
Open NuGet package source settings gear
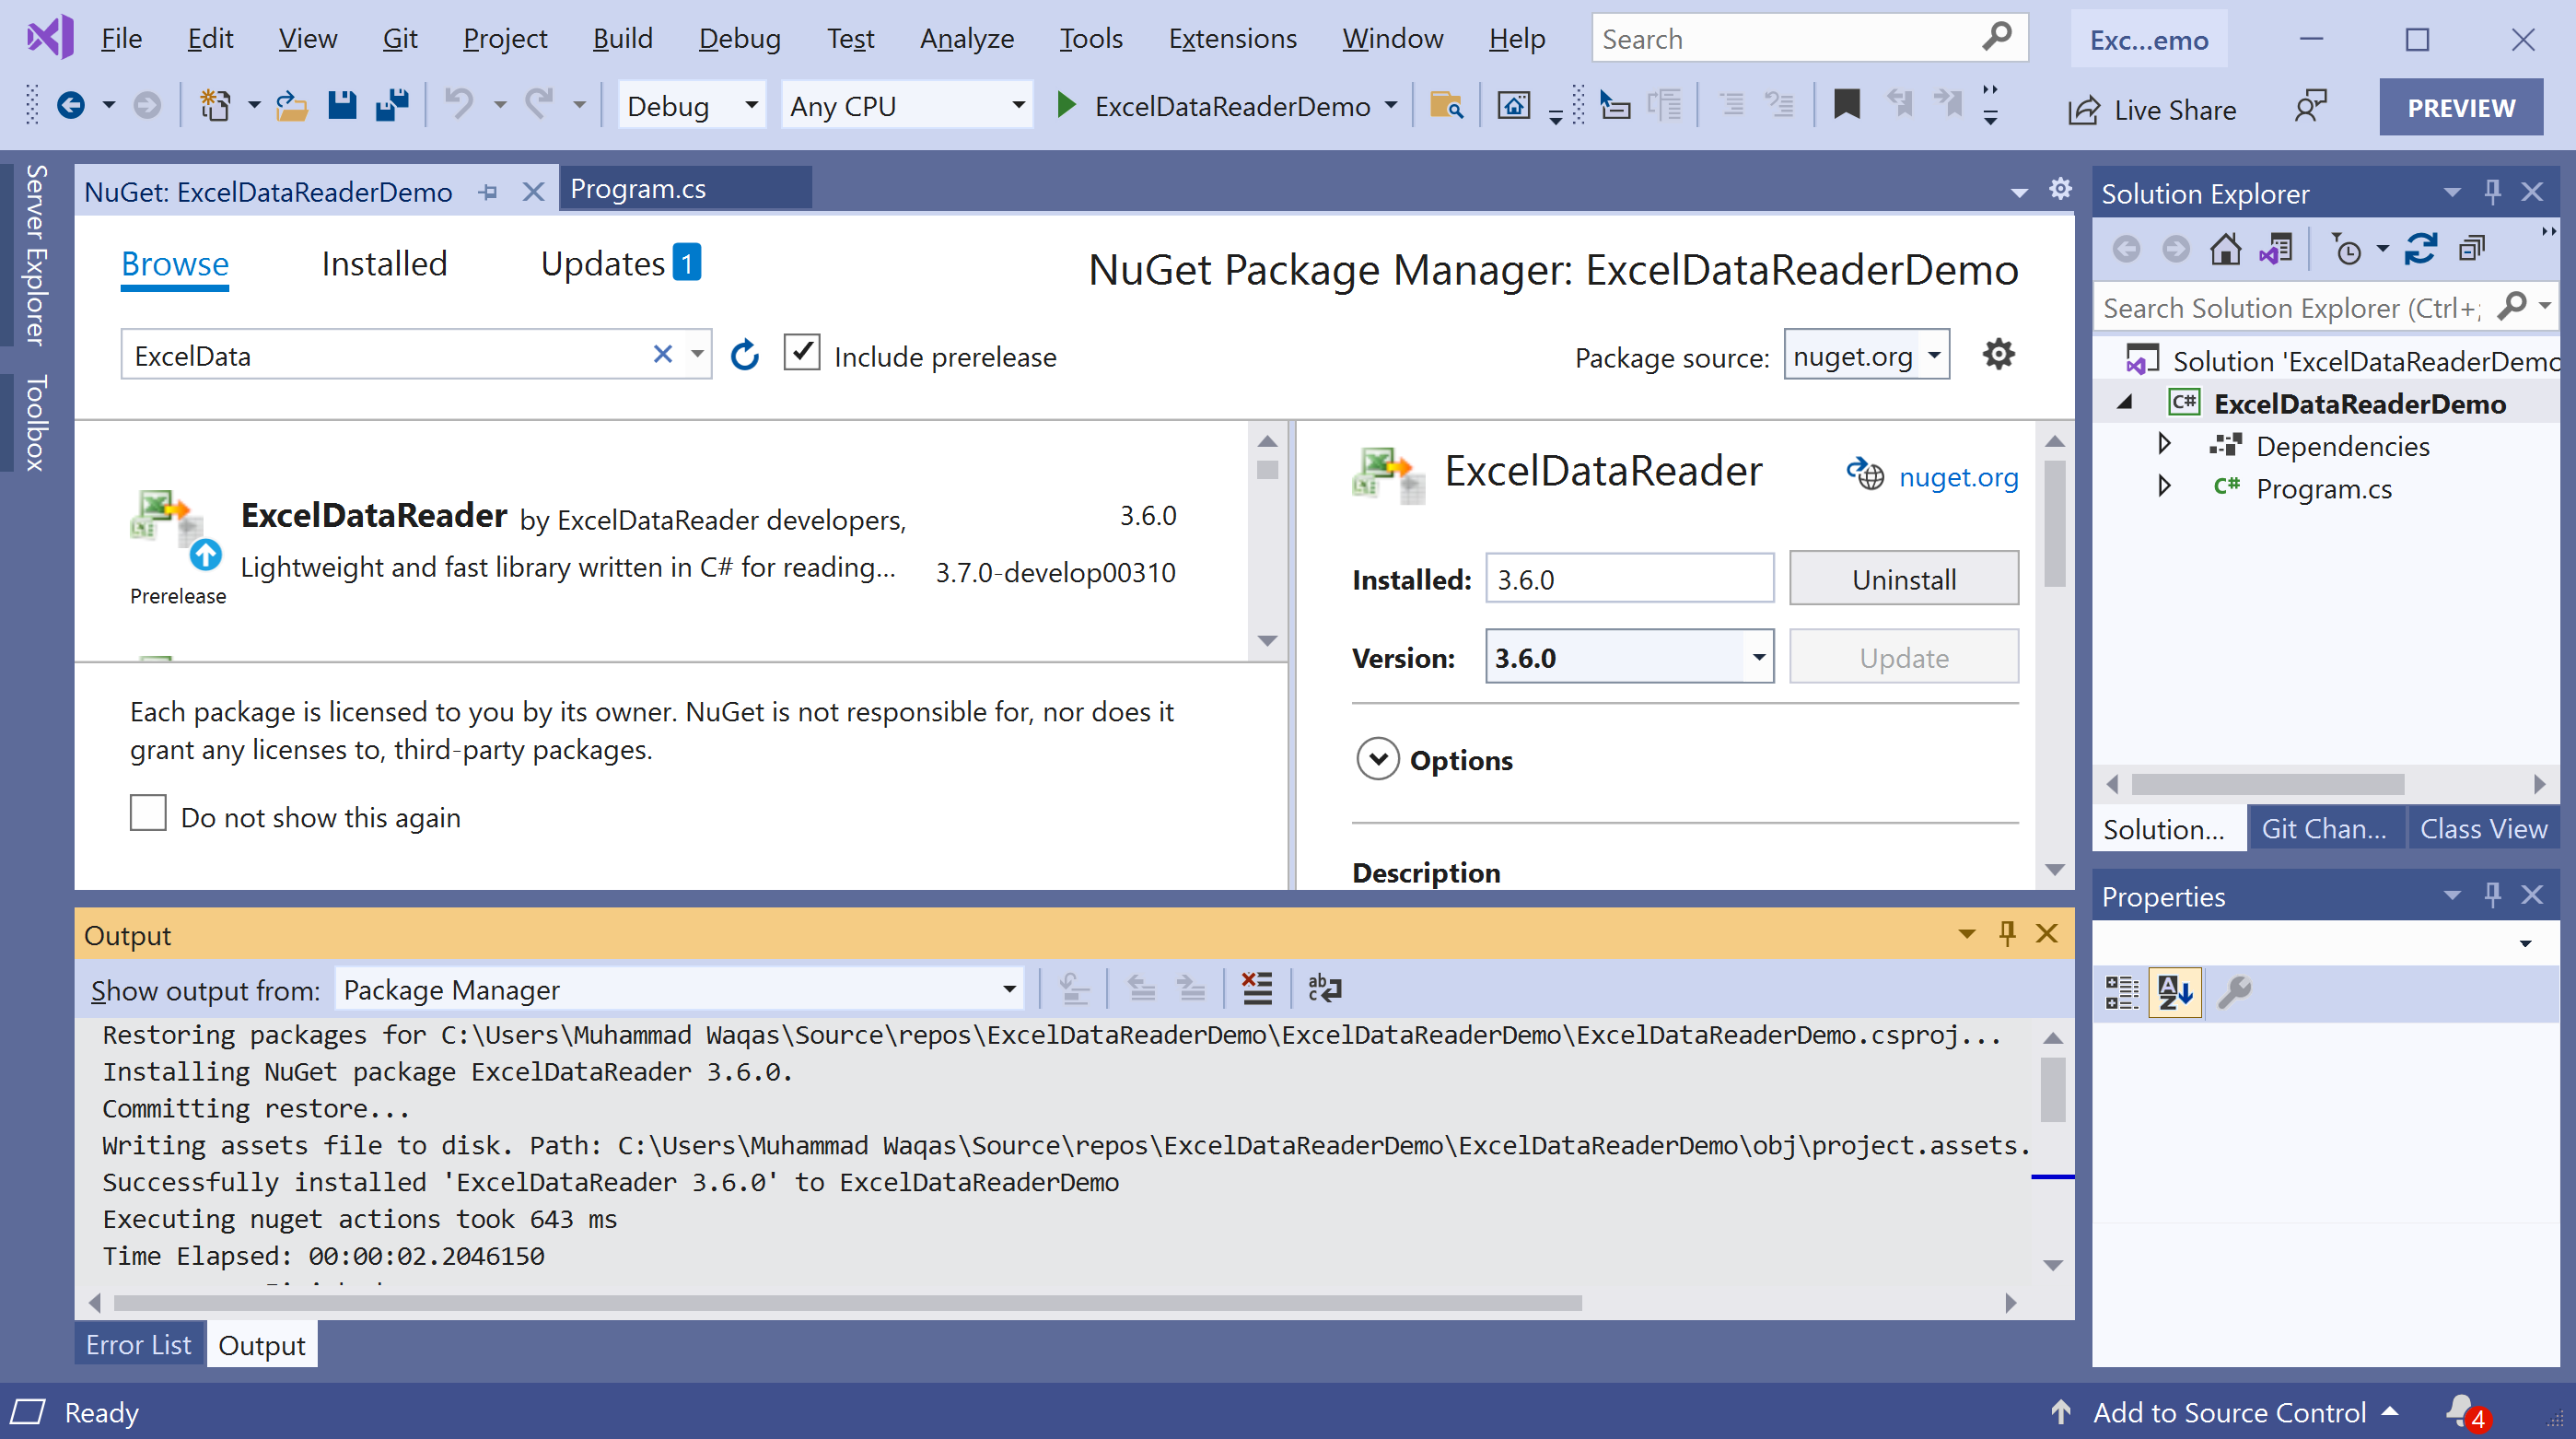(1997, 355)
